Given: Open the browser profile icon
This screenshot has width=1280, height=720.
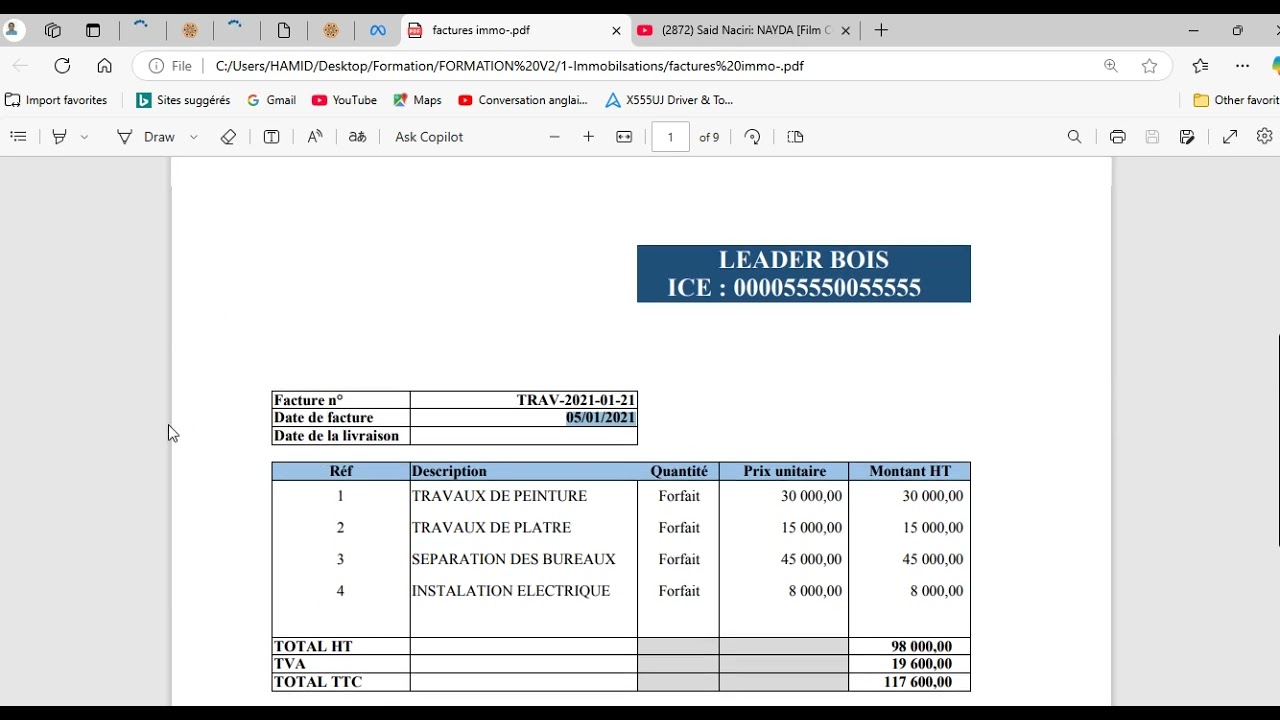Looking at the screenshot, I should [13, 30].
